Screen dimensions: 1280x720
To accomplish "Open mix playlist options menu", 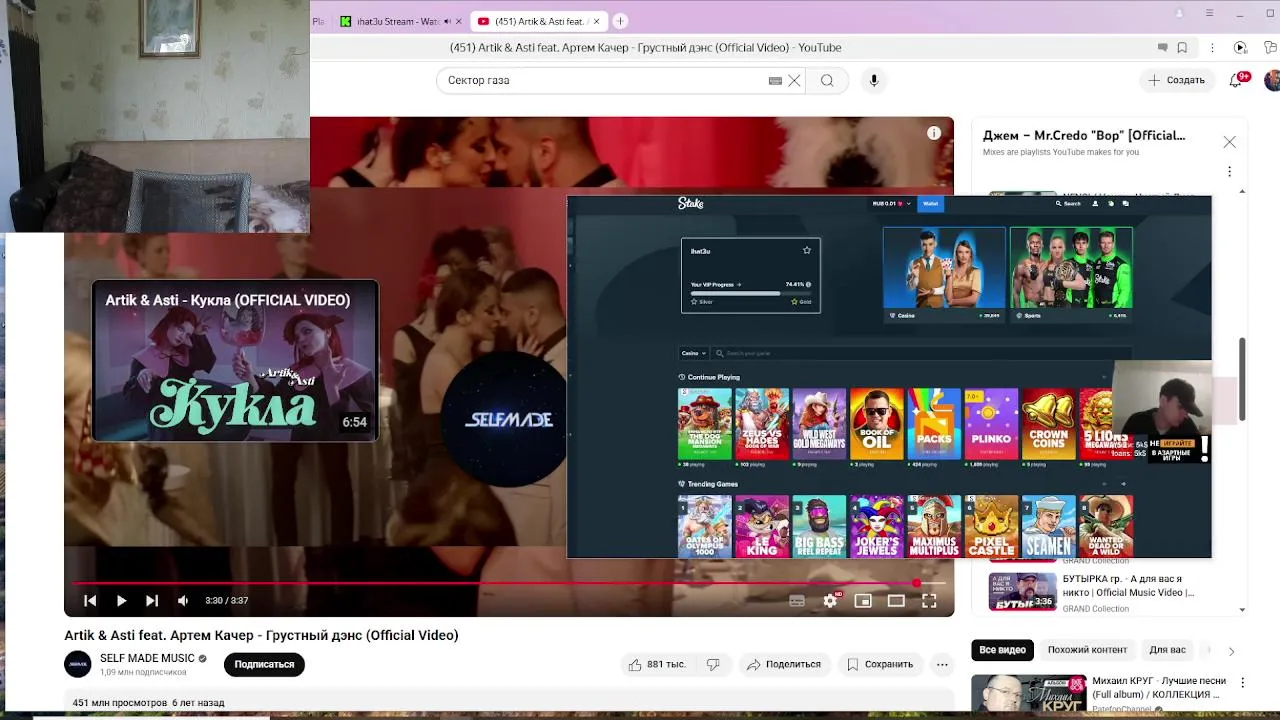I will pyautogui.click(x=1230, y=172).
